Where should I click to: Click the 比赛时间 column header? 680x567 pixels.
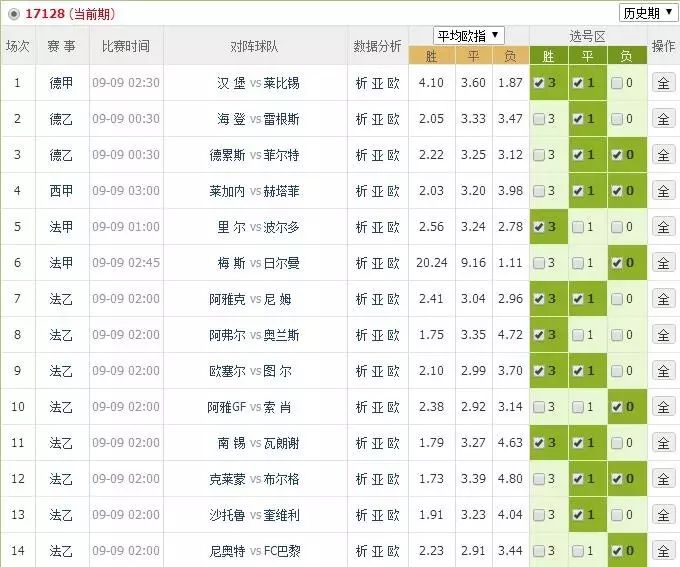126,46
